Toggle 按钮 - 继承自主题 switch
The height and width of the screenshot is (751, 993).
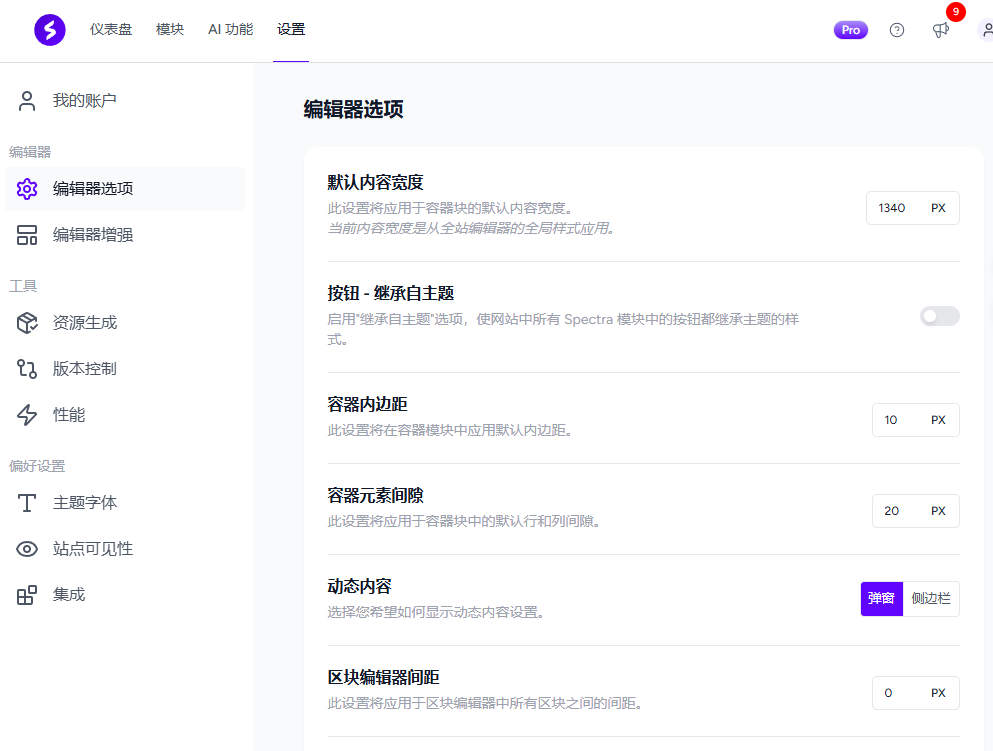pyautogui.click(x=940, y=316)
